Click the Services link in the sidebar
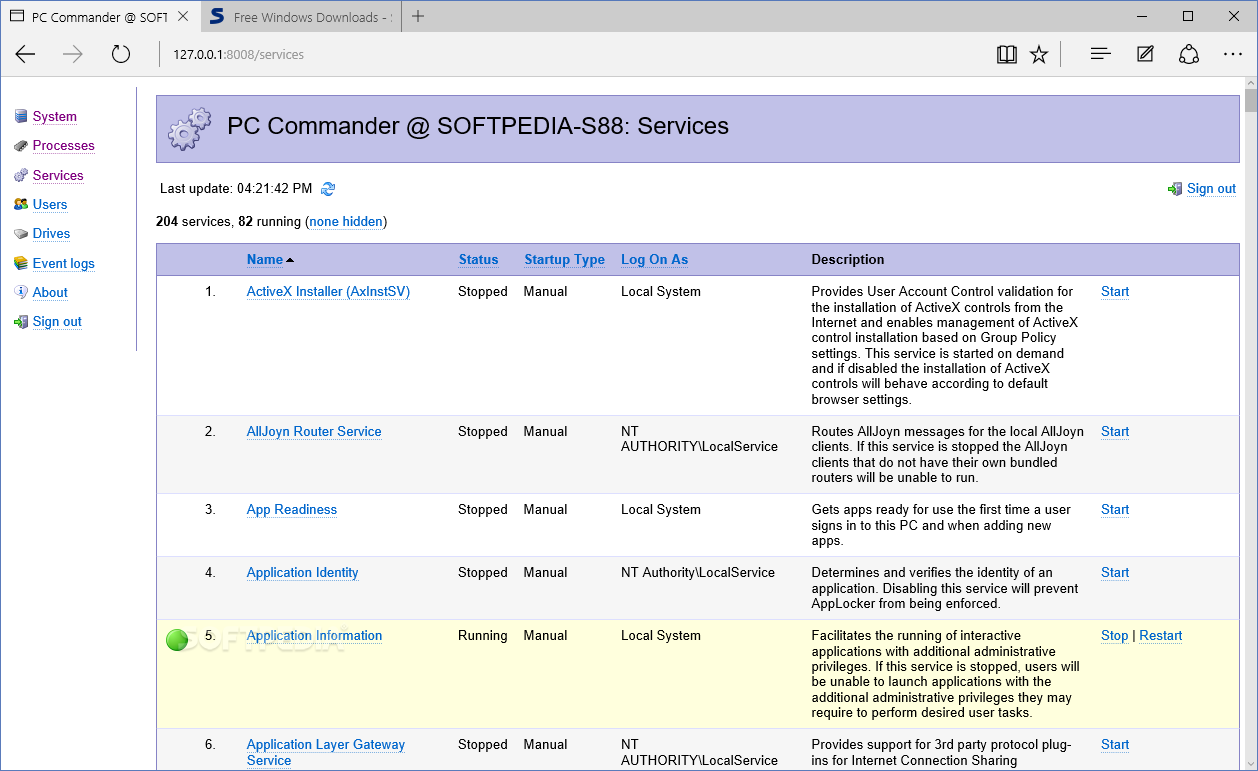Viewport: 1258px width, 771px height. click(58, 175)
